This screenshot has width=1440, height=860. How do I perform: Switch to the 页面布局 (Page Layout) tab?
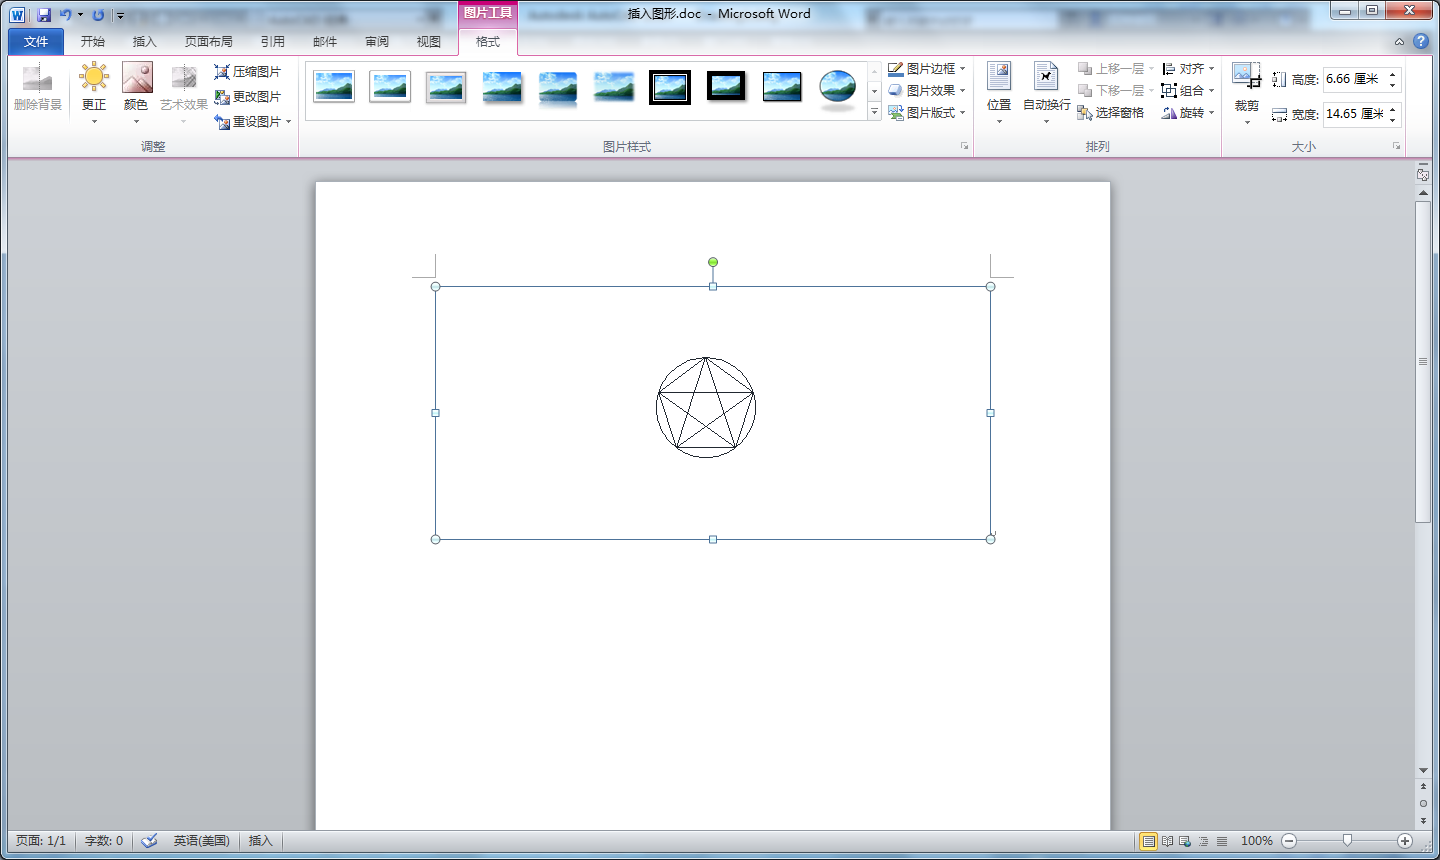coord(208,42)
